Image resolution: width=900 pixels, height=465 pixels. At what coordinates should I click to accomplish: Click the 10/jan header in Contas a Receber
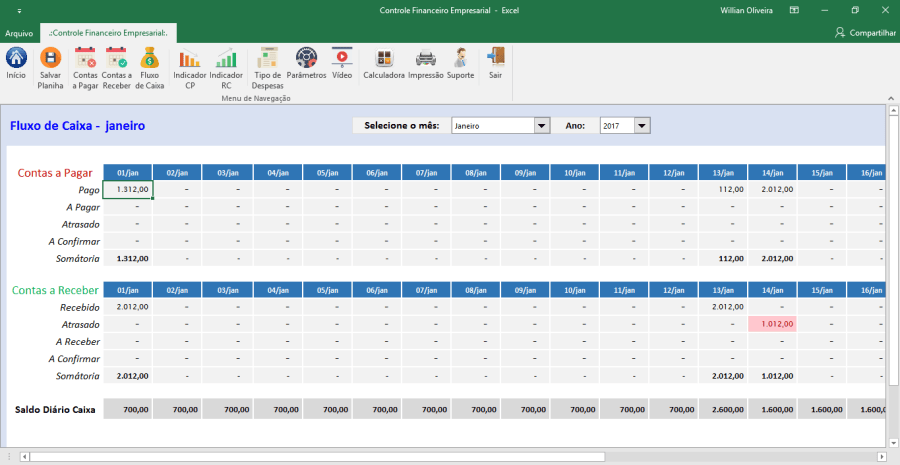click(575, 290)
